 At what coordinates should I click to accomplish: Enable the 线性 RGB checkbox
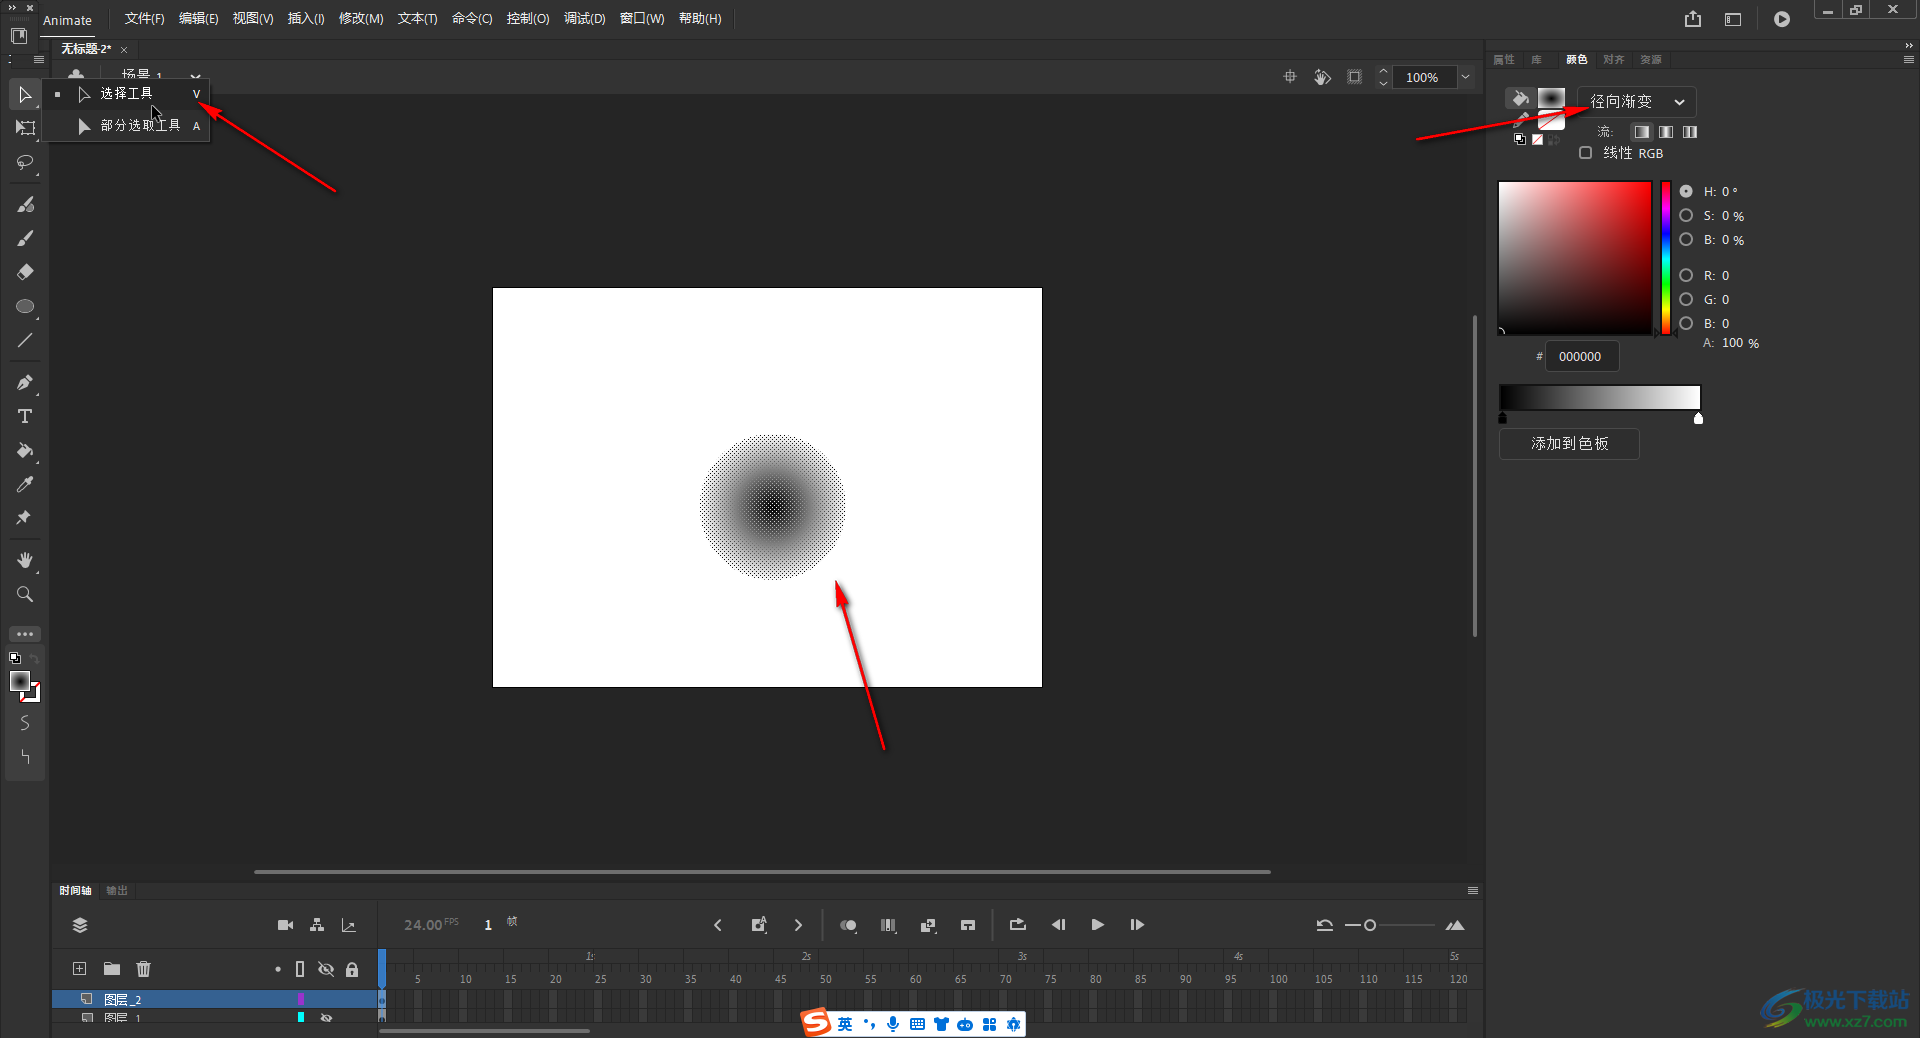click(1585, 153)
